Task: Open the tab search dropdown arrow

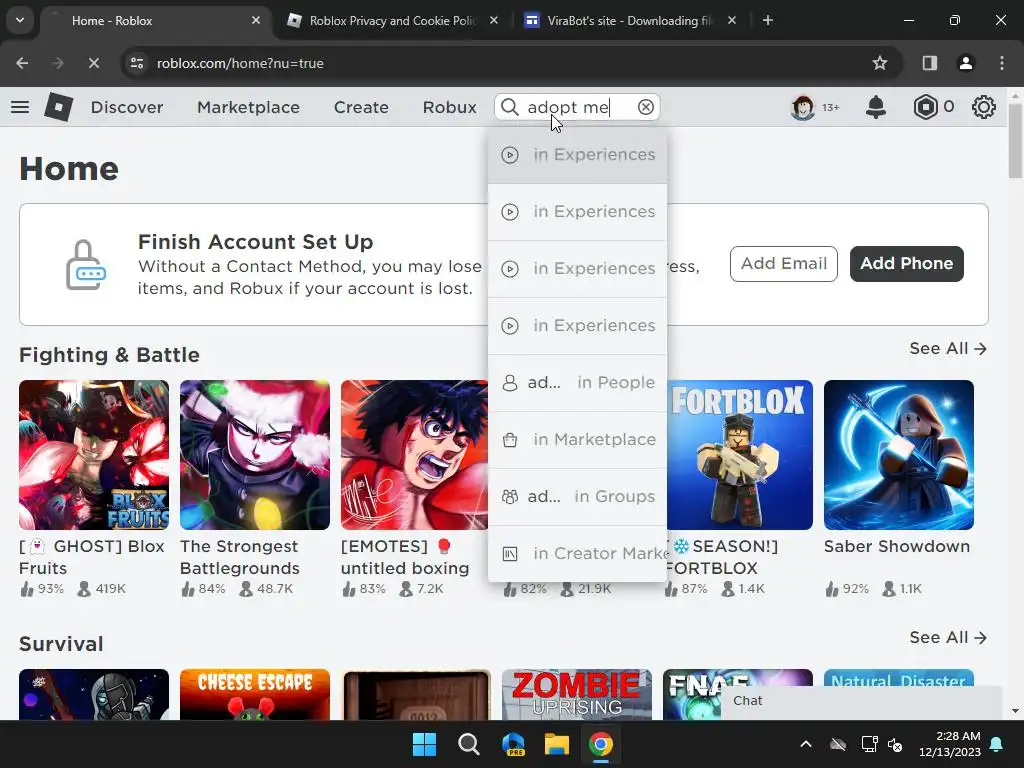Action: pyautogui.click(x=20, y=20)
